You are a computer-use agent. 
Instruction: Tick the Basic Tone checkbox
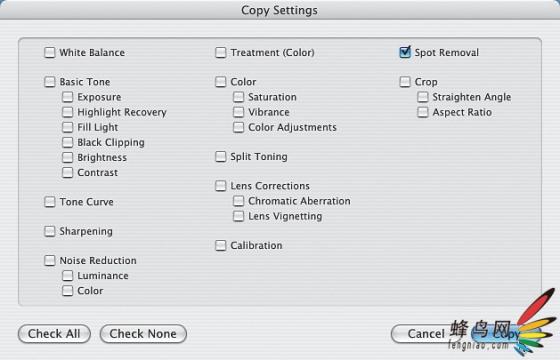click(x=50, y=82)
